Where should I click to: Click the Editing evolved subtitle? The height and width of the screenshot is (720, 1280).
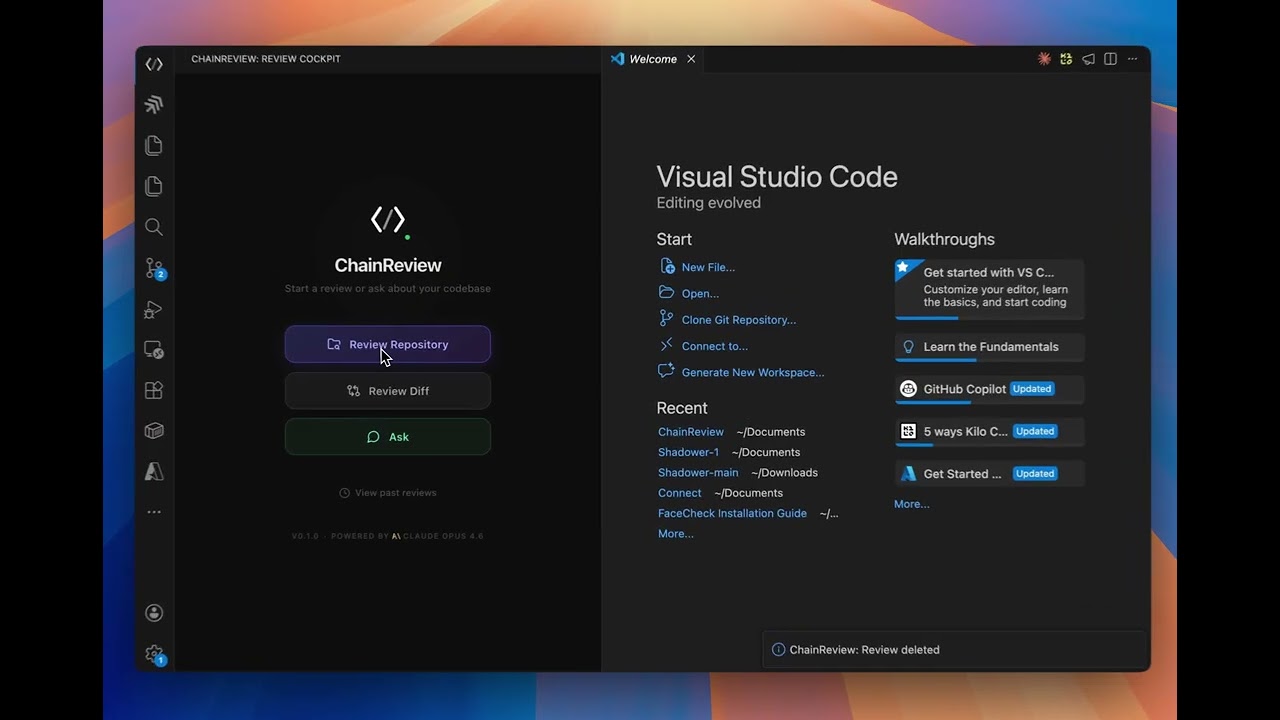(709, 203)
